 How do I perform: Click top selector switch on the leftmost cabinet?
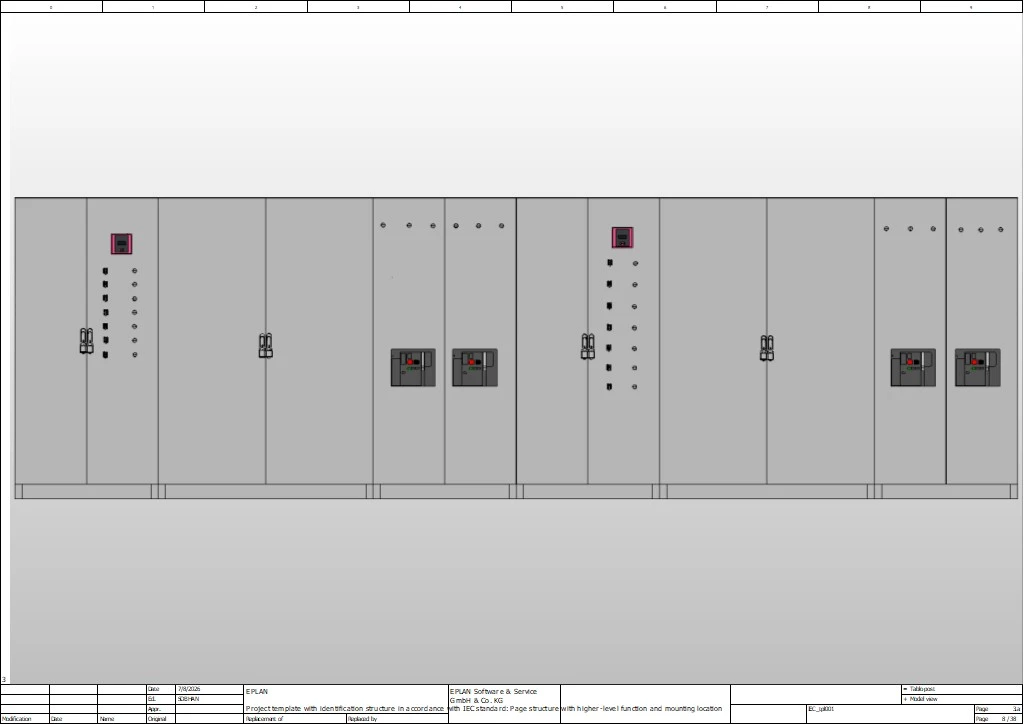coord(105,270)
